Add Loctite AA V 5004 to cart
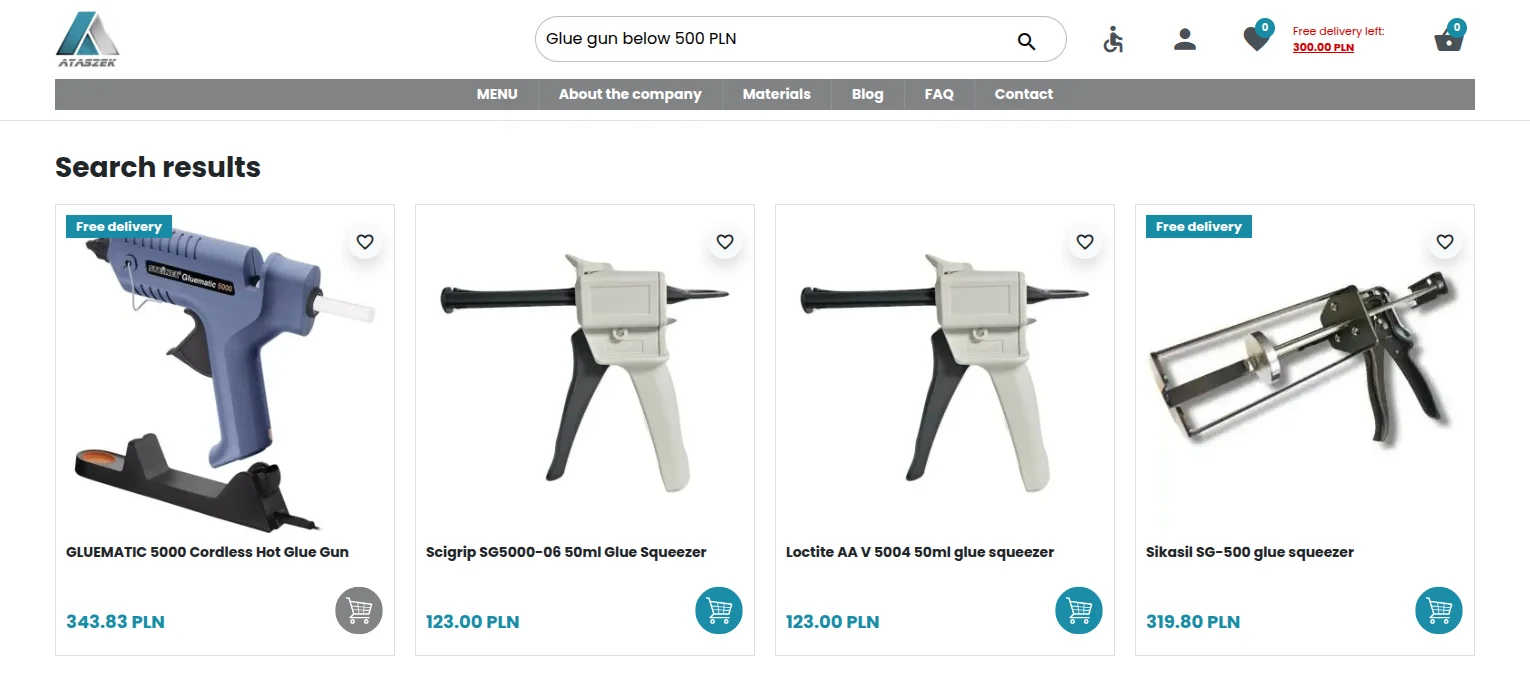This screenshot has width=1530, height=676. [1079, 610]
